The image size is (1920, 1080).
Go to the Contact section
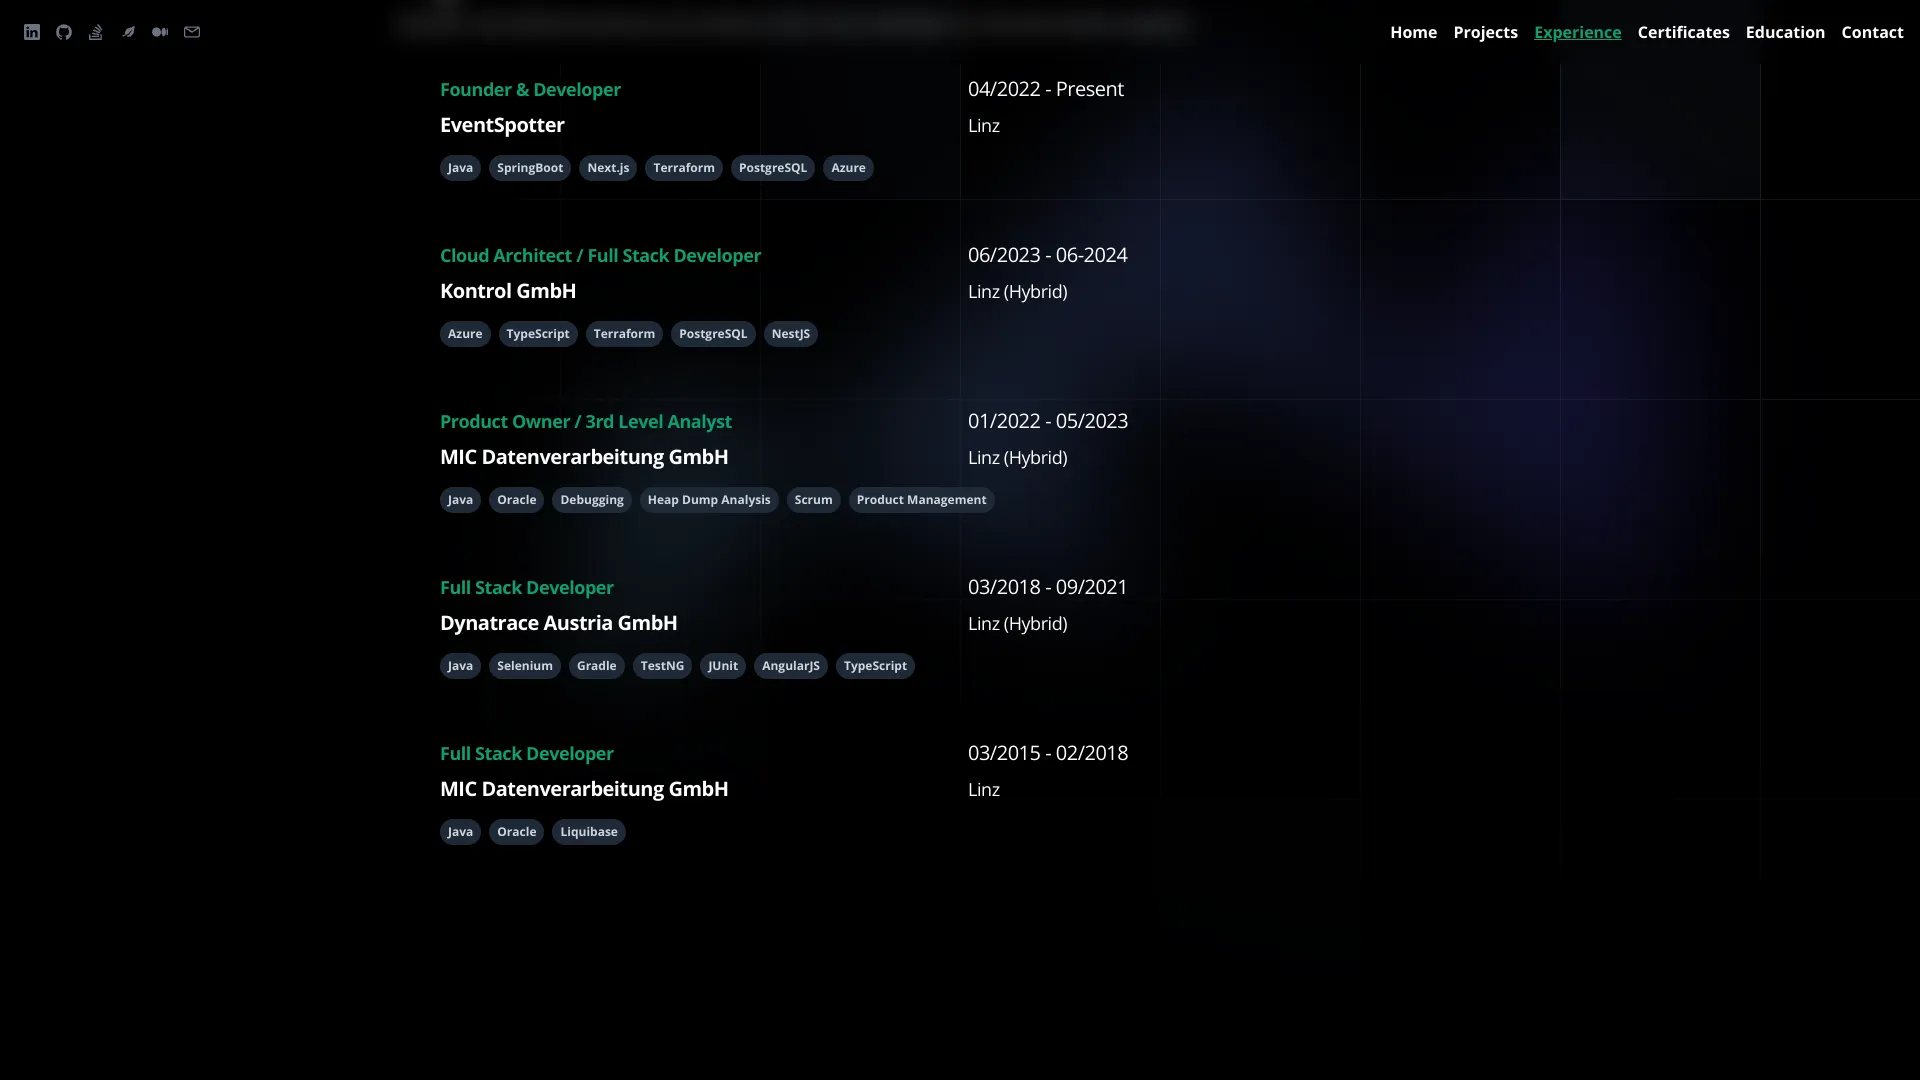click(1872, 32)
